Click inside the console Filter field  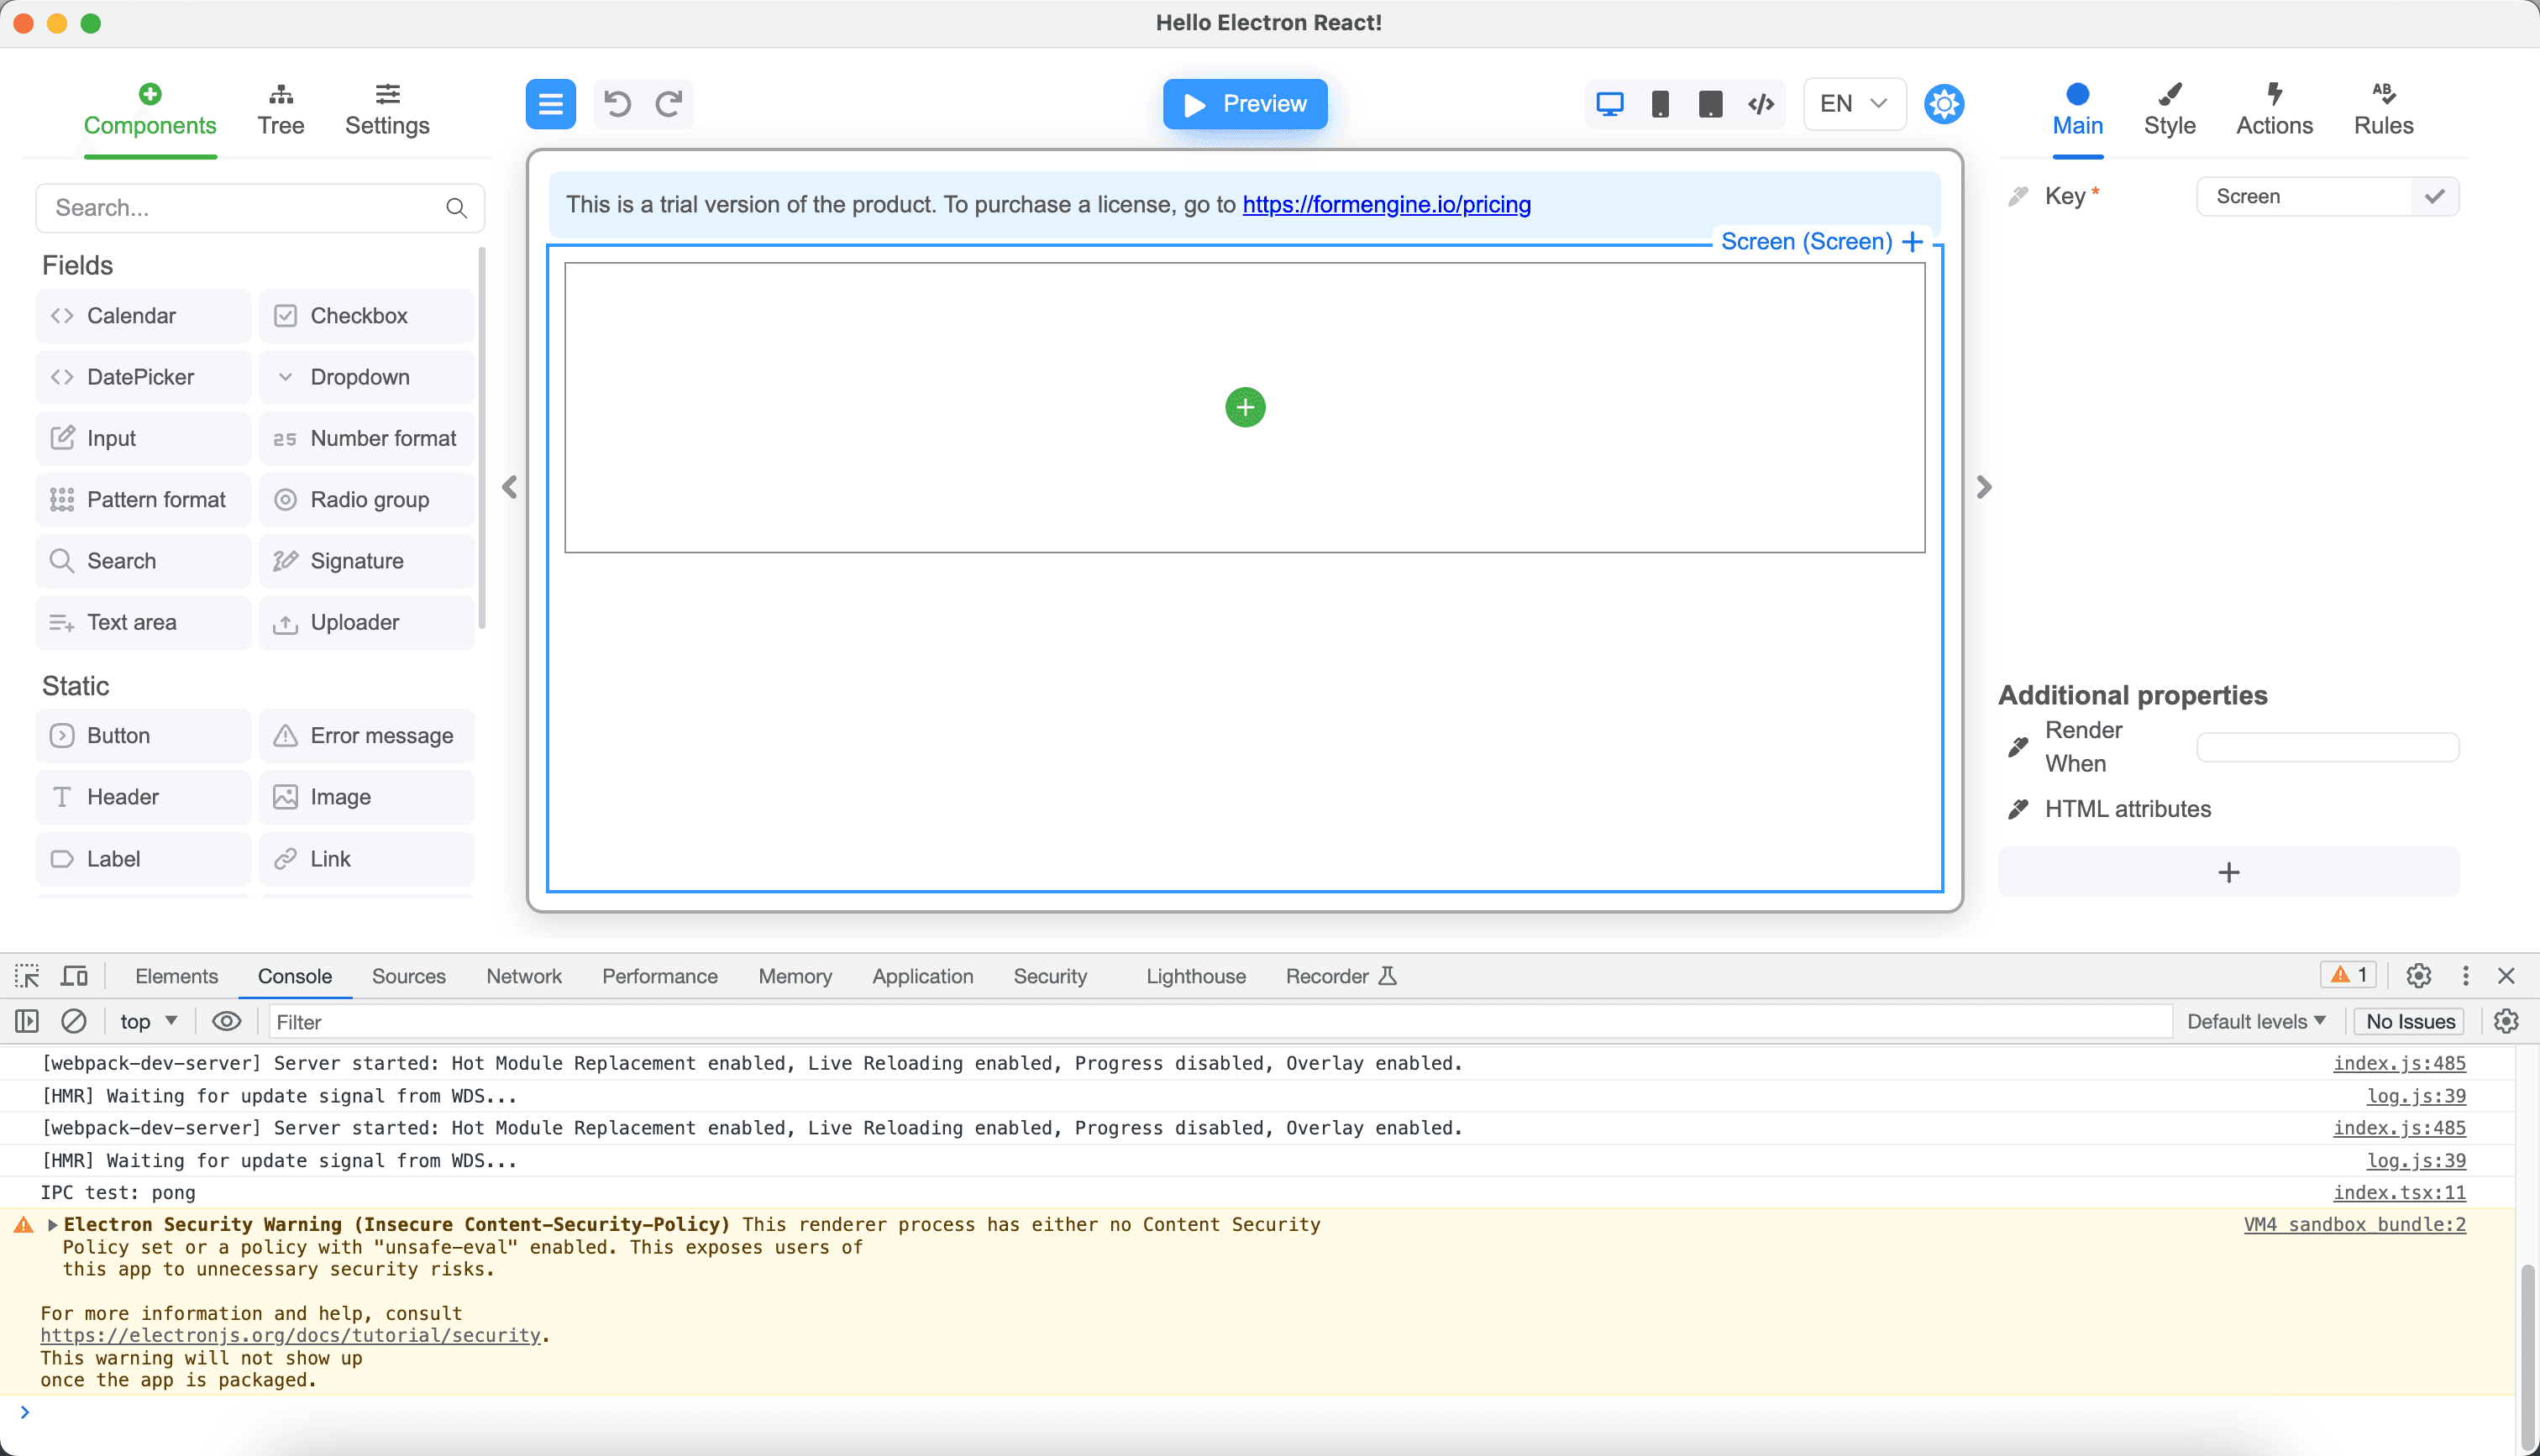coord(500,1021)
